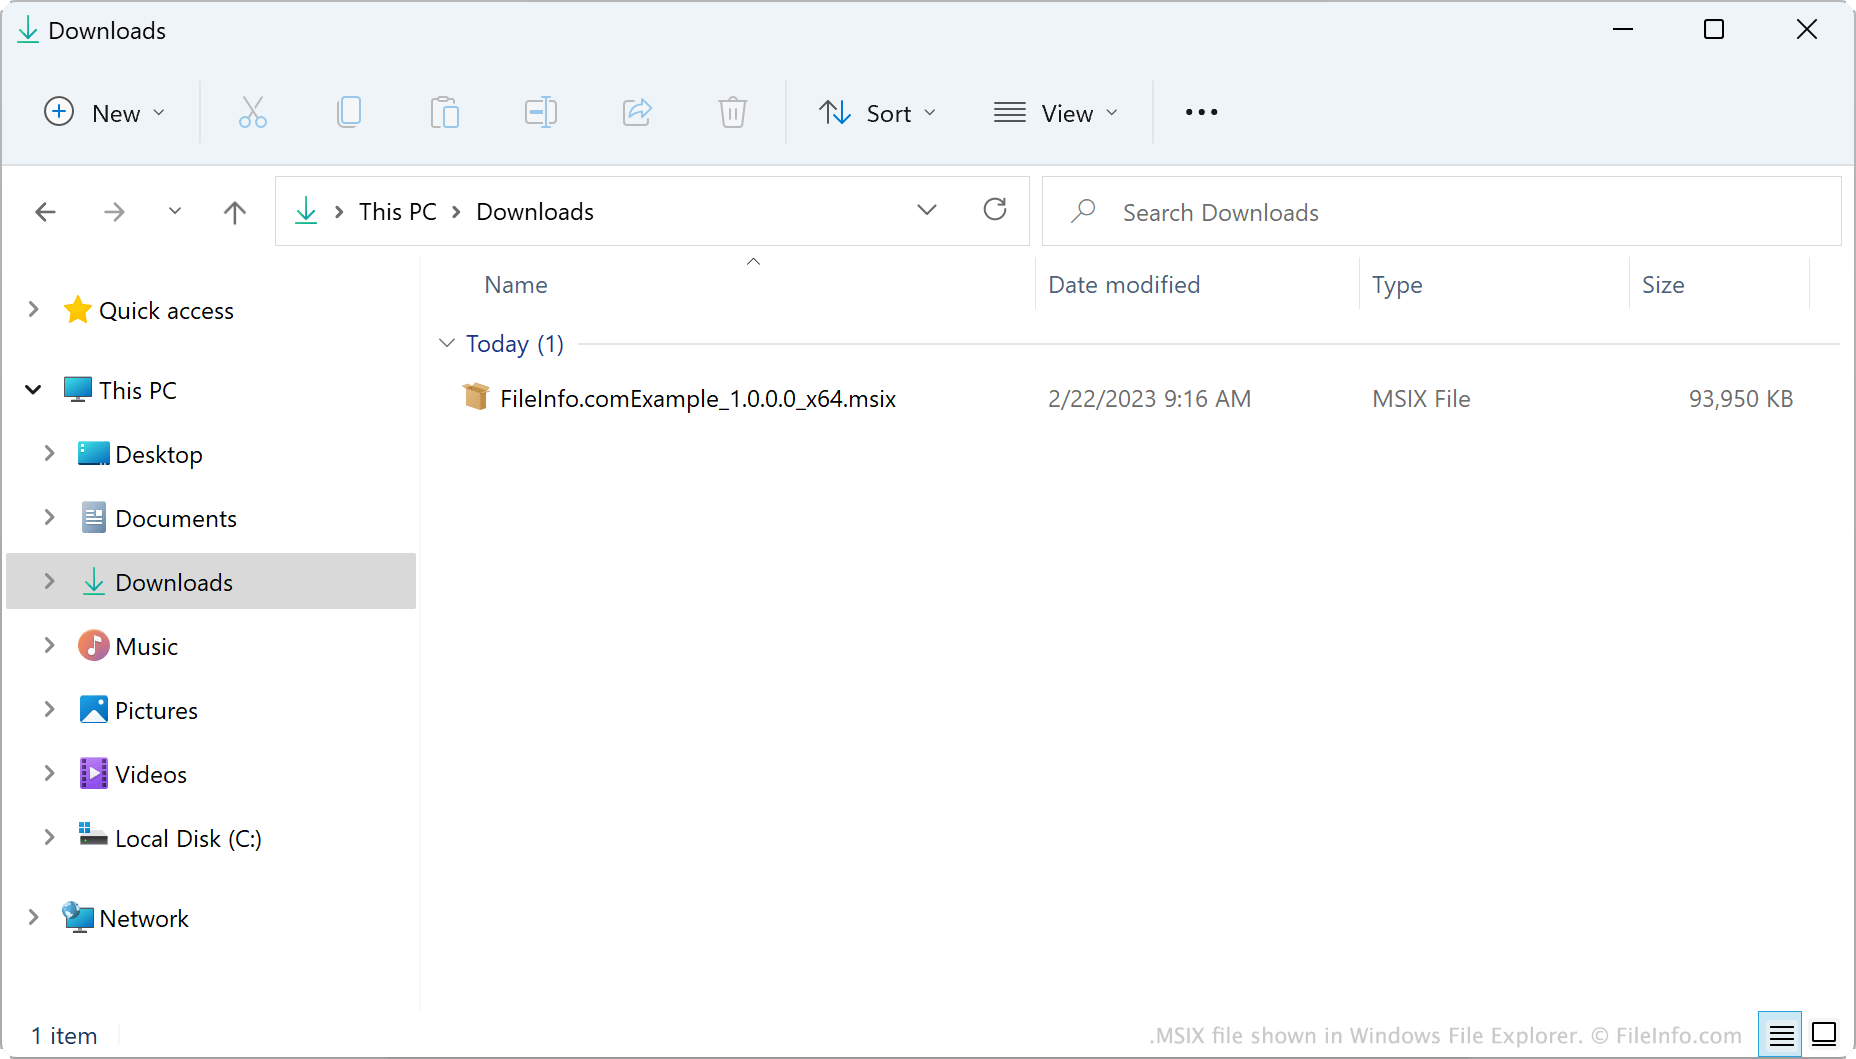The width and height of the screenshot is (1856, 1059).
Task: Navigate up one folder level
Action: [x=234, y=211]
